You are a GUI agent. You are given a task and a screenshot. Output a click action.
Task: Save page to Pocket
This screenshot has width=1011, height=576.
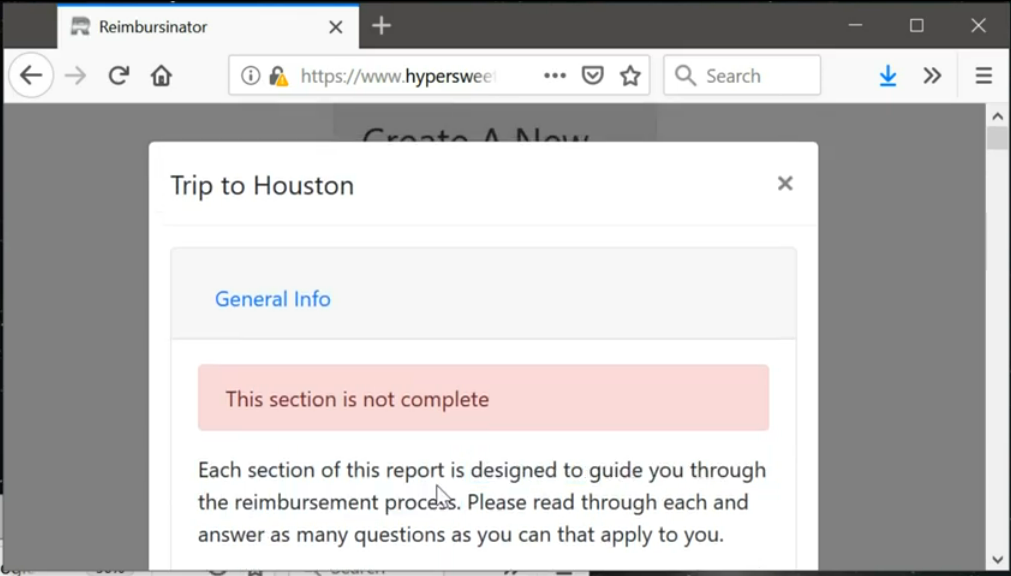pos(592,75)
